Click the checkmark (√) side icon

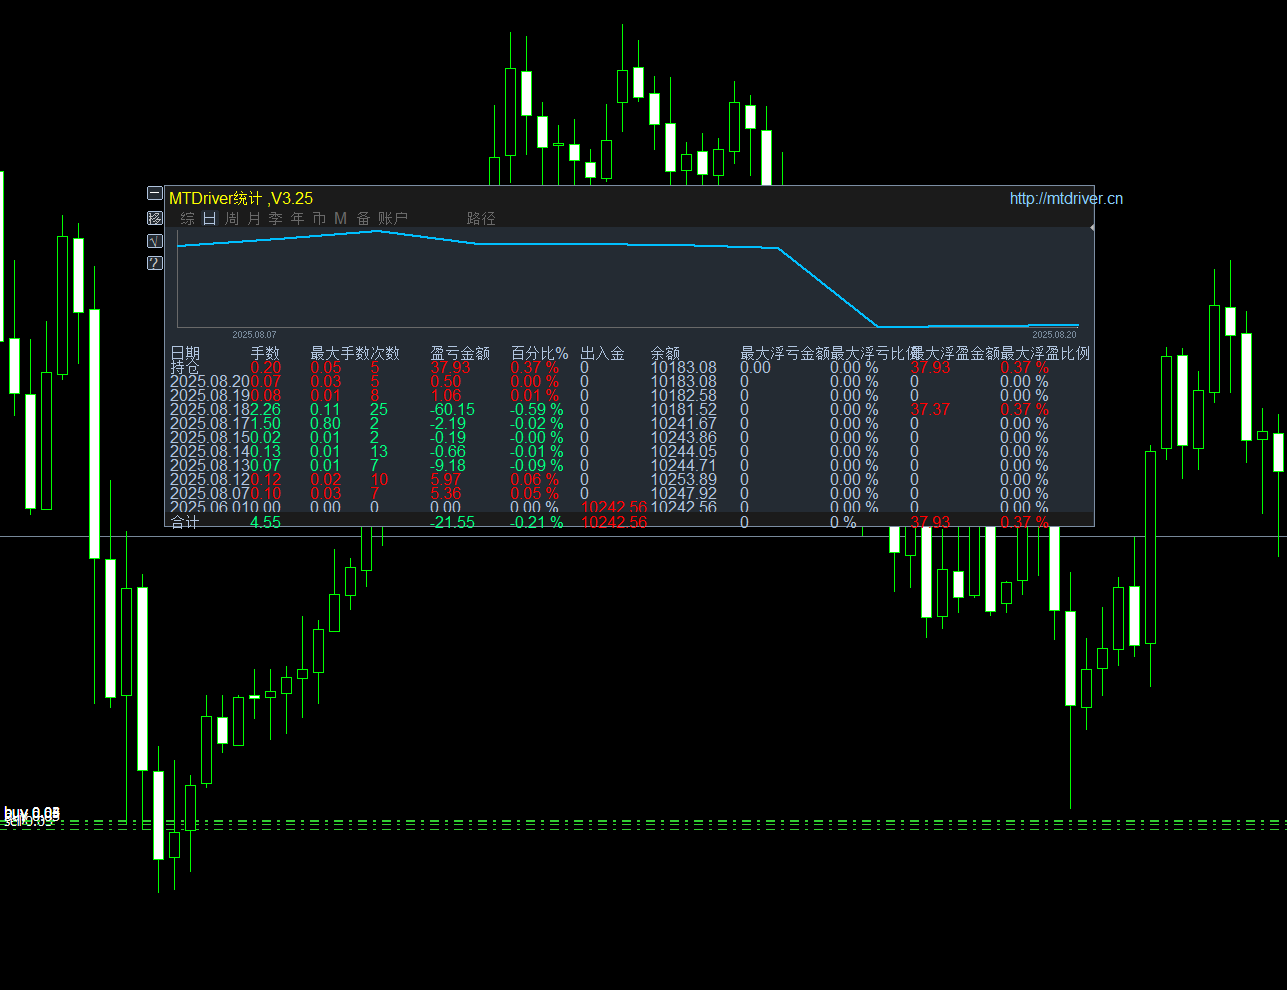coord(154,240)
